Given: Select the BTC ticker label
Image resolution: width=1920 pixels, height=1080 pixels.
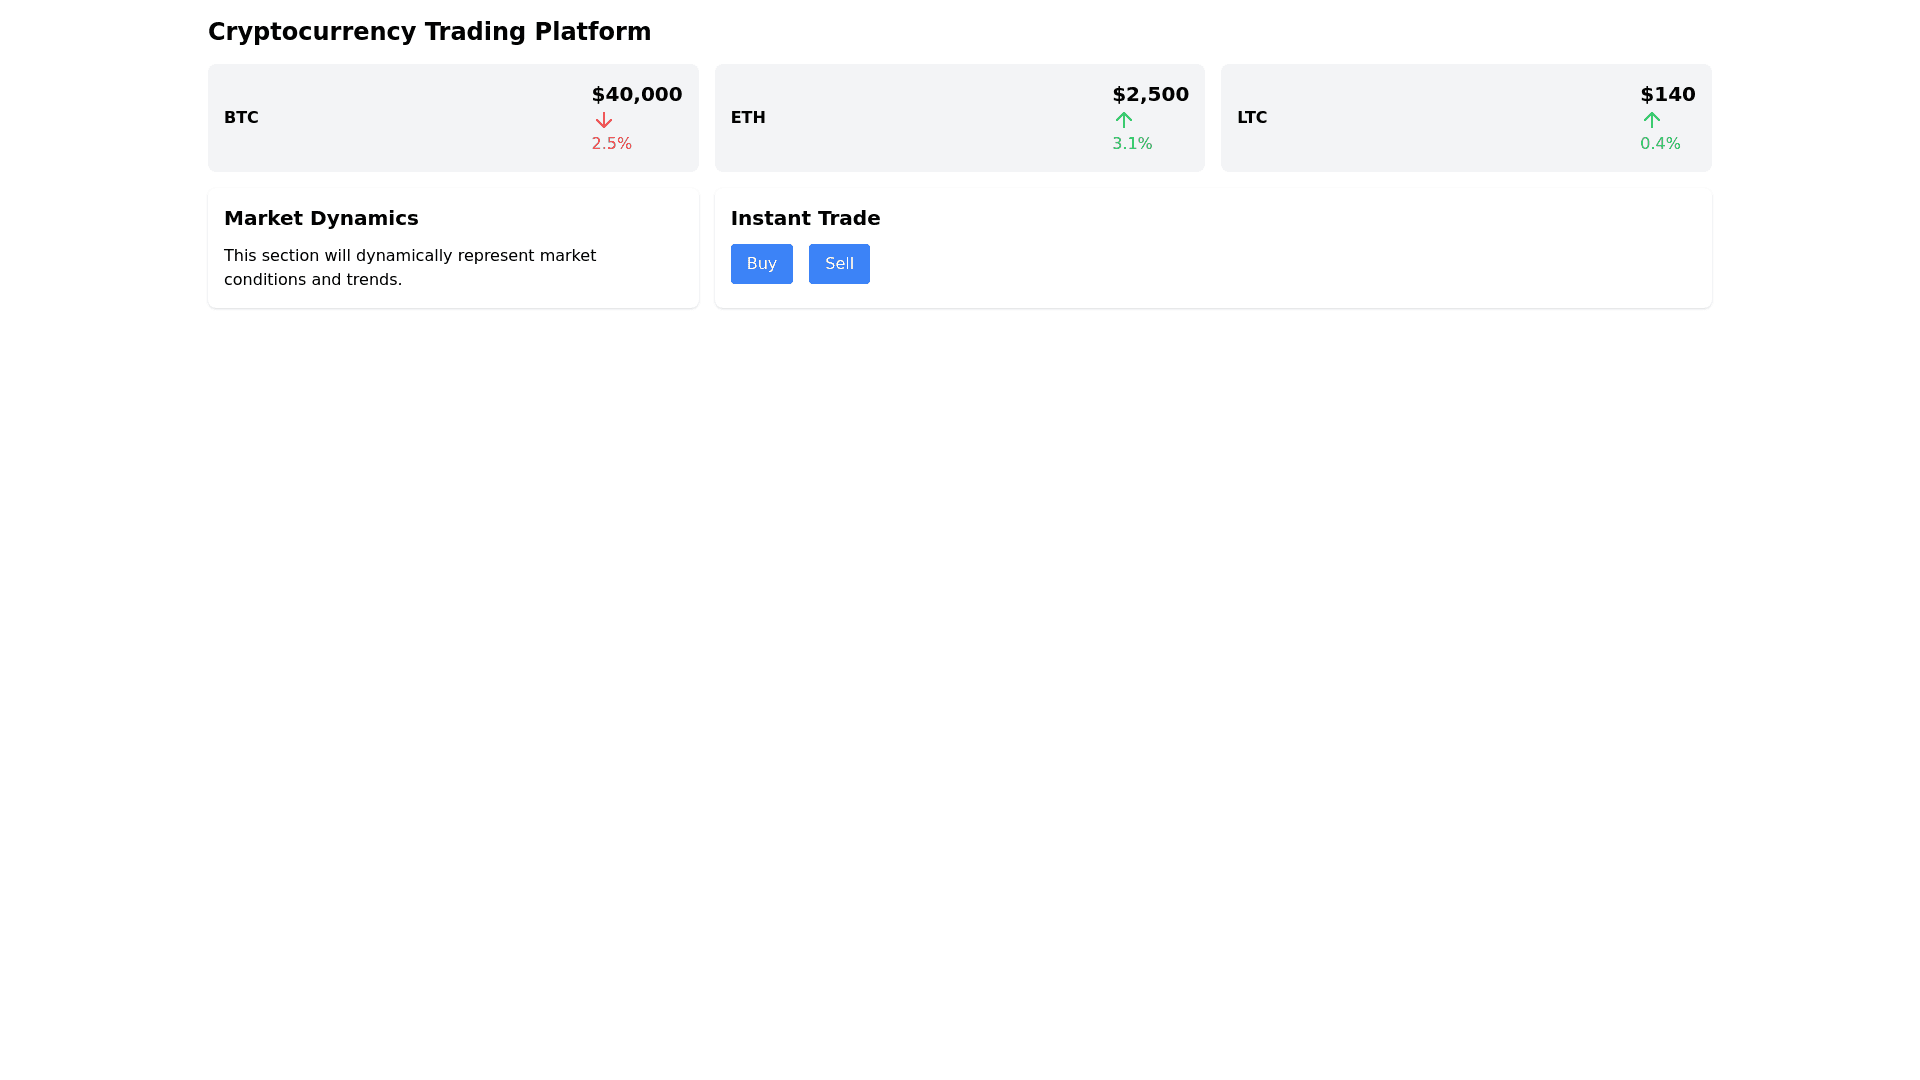Looking at the screenshot, I should click(x=241, y=118).
